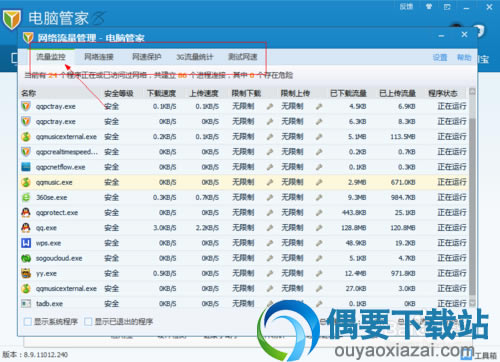Edit upload limit wrench for sogoucloud.exe
Screen dimensions: 500x362
(319, 258)
